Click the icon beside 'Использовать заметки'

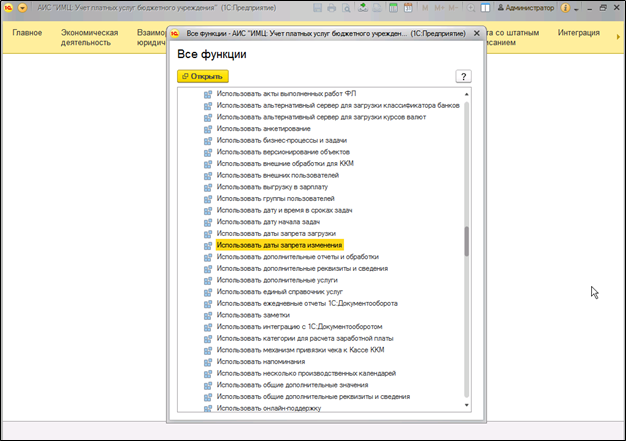209,314
